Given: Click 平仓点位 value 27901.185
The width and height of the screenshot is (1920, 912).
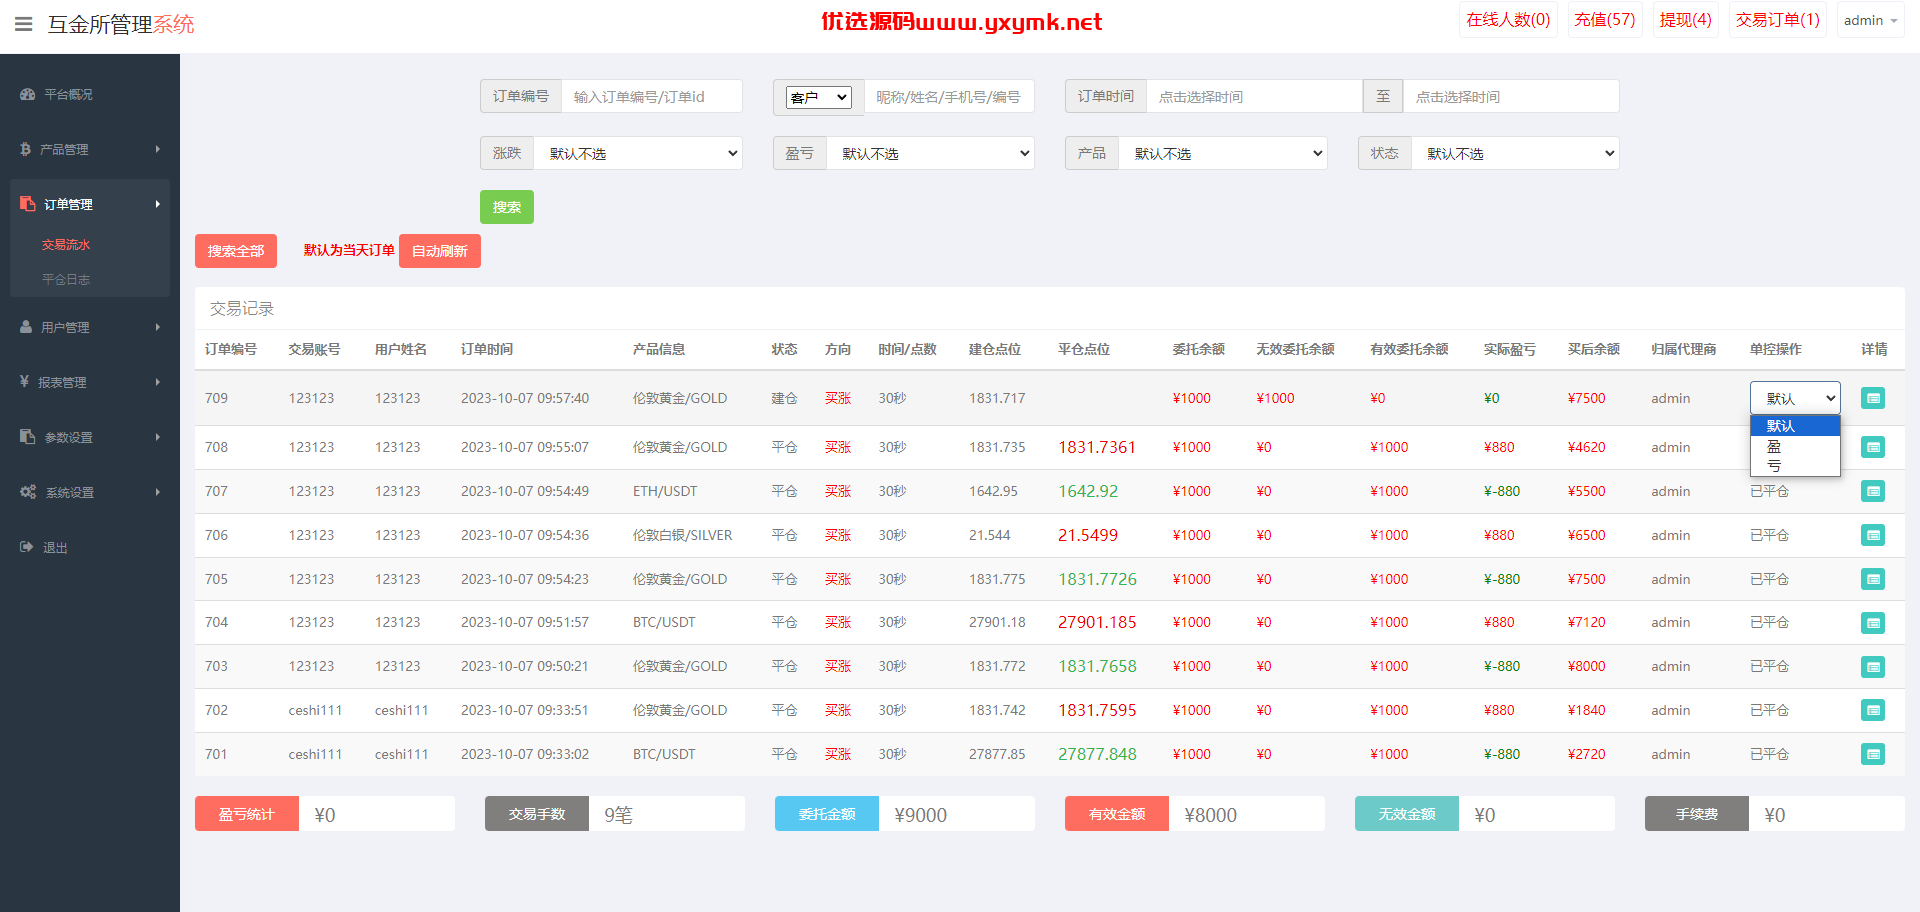Looking at the screenshot, I should point(1097,622).
